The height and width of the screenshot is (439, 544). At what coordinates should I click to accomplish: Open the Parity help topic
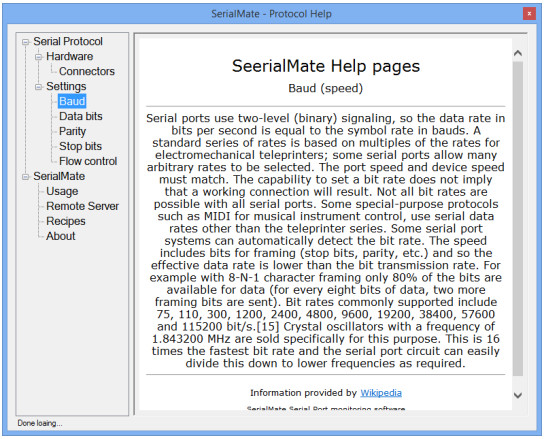pos(72,131)
